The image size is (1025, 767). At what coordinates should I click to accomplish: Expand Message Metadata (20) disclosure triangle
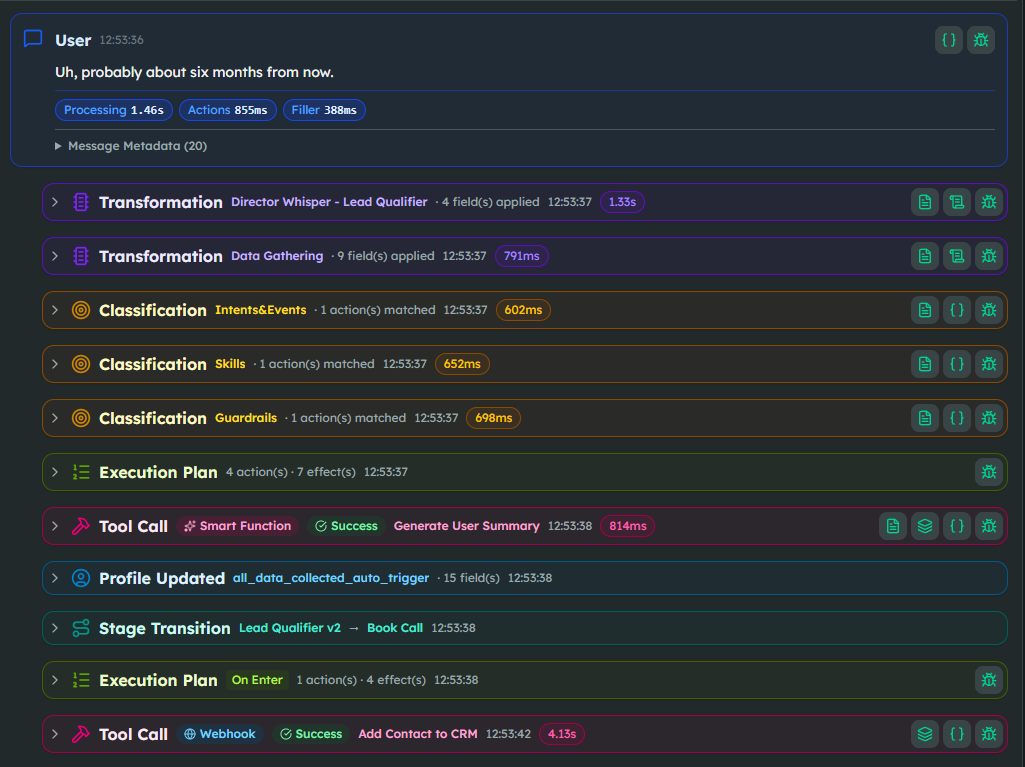click(58, 146)
